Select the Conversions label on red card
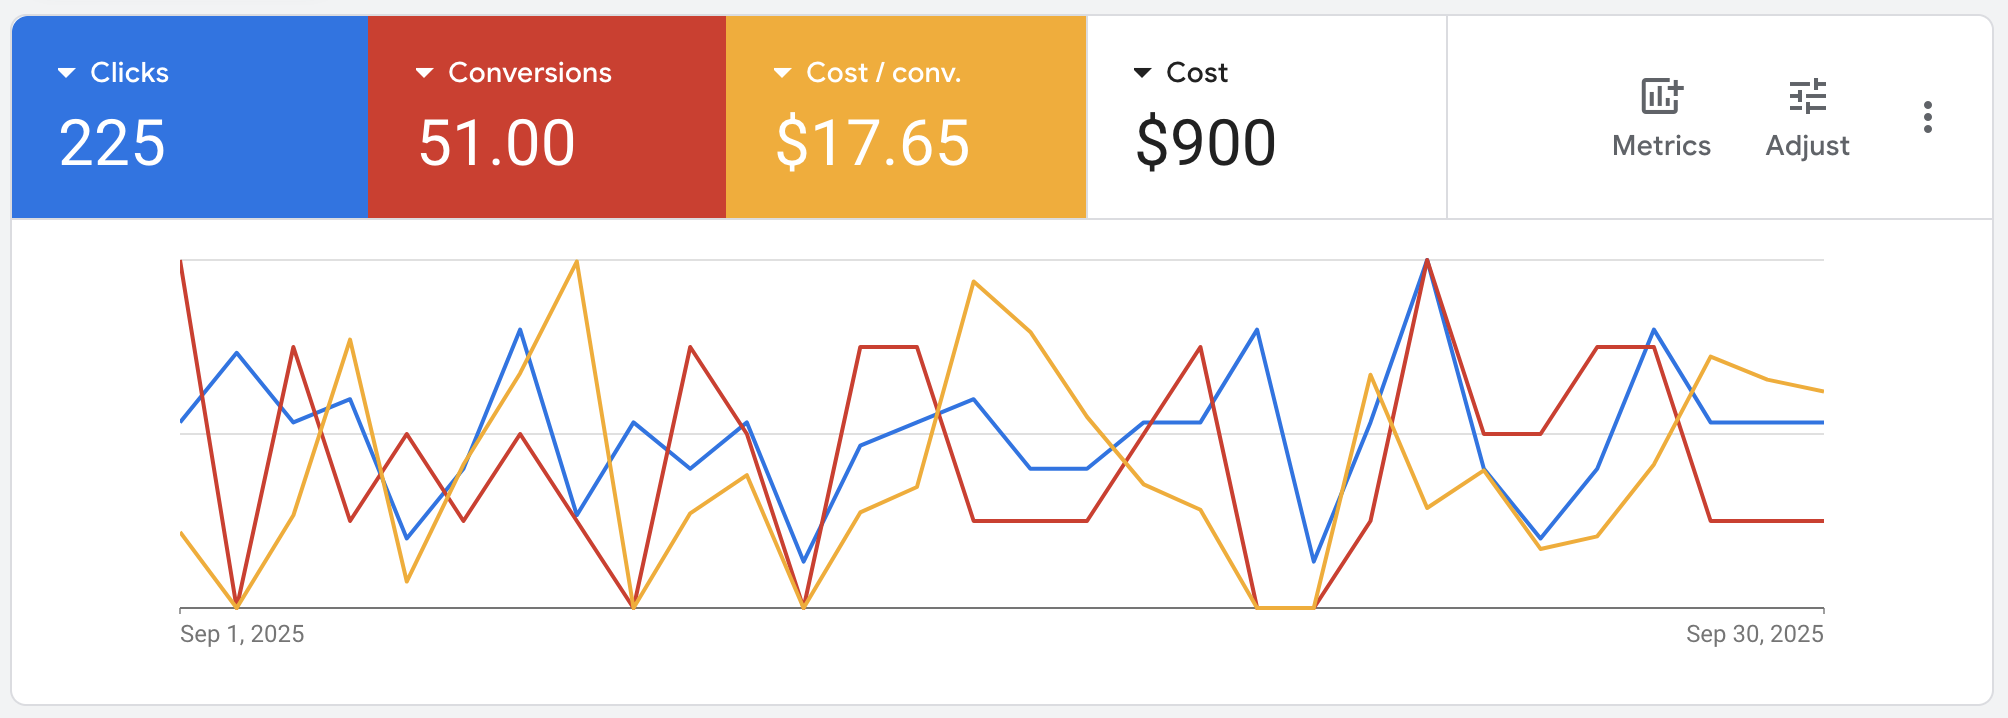 point(530,73)
